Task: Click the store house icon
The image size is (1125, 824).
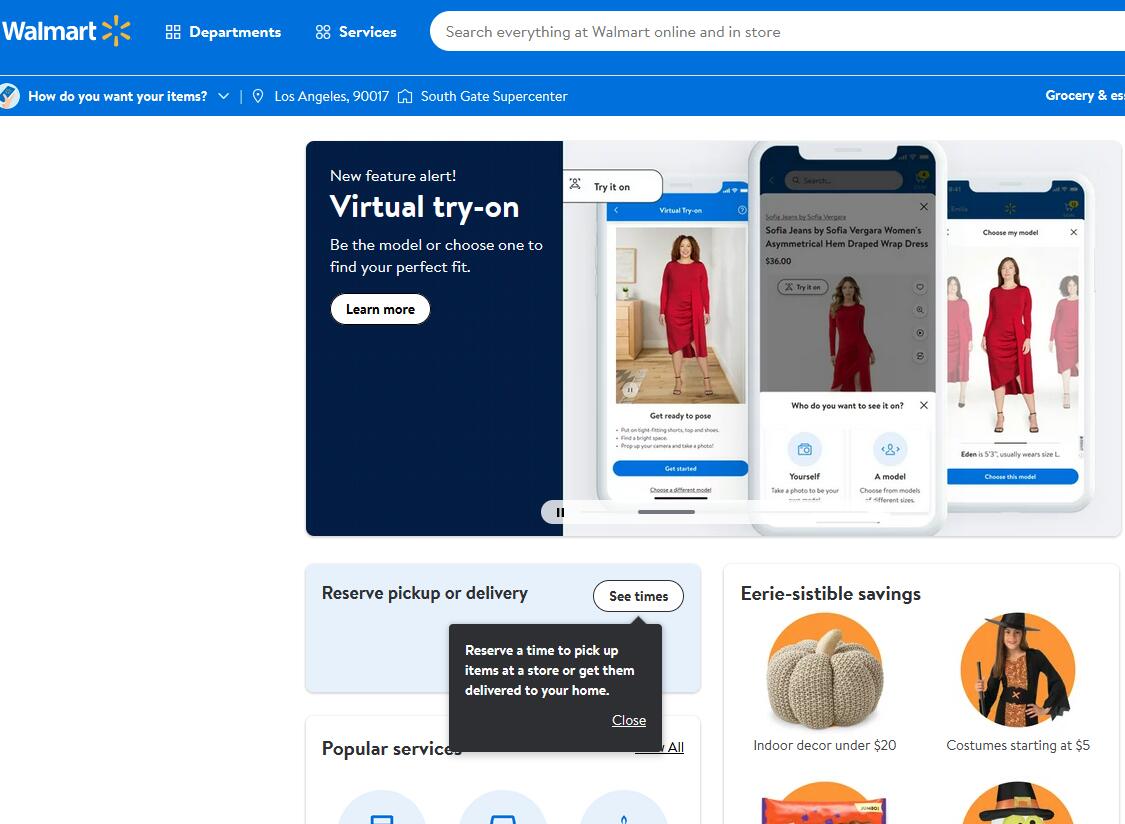Action: pos(405,96)
